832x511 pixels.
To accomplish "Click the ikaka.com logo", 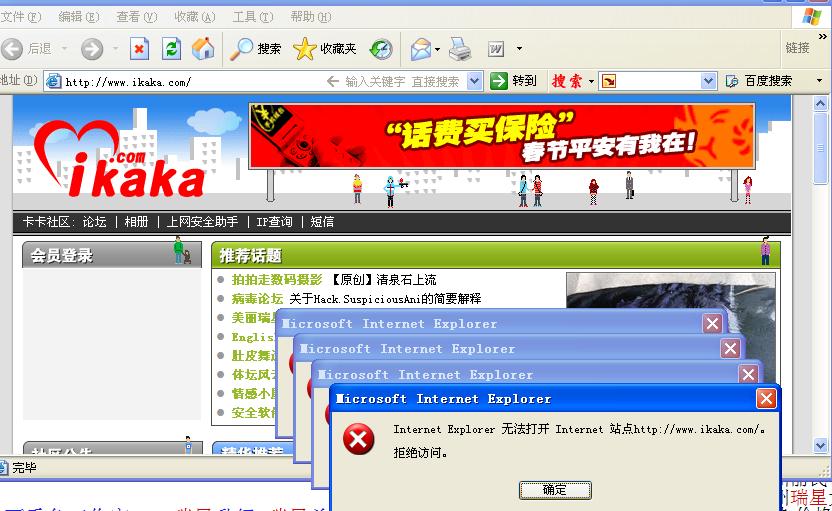I will tap(119, 159).
